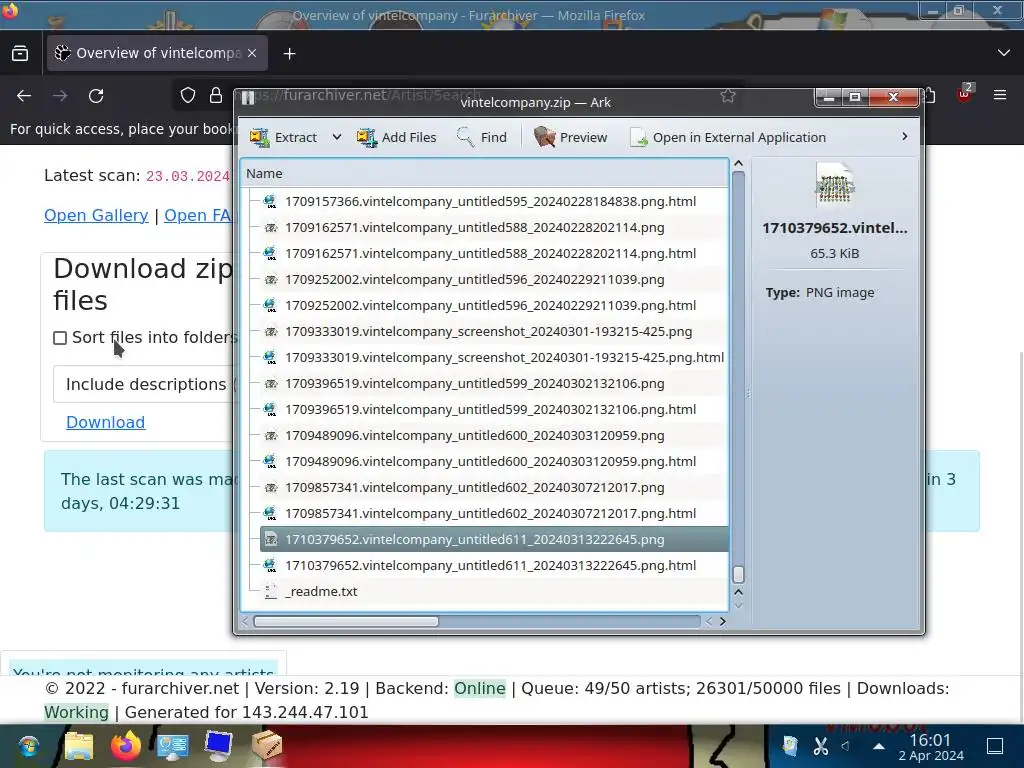Select highlighted 1710379652 untitled611 .png file
The height and width of the screenshot is (768, 1024).
[x=494, y=539]
